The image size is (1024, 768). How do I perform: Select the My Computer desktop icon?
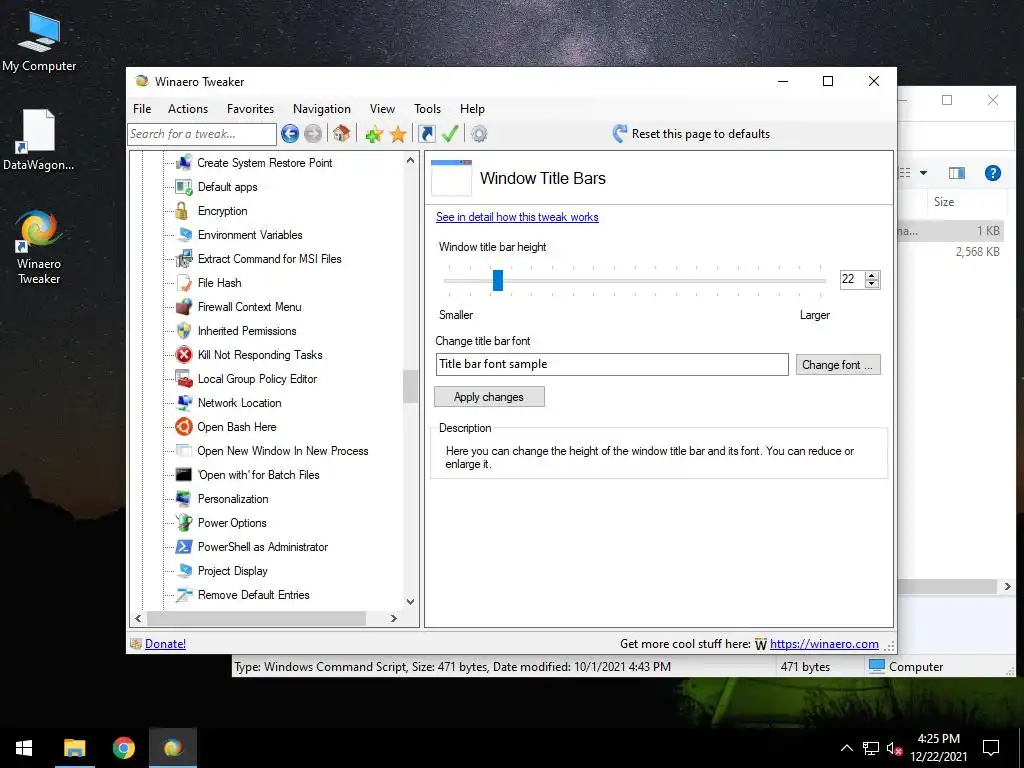39,42
